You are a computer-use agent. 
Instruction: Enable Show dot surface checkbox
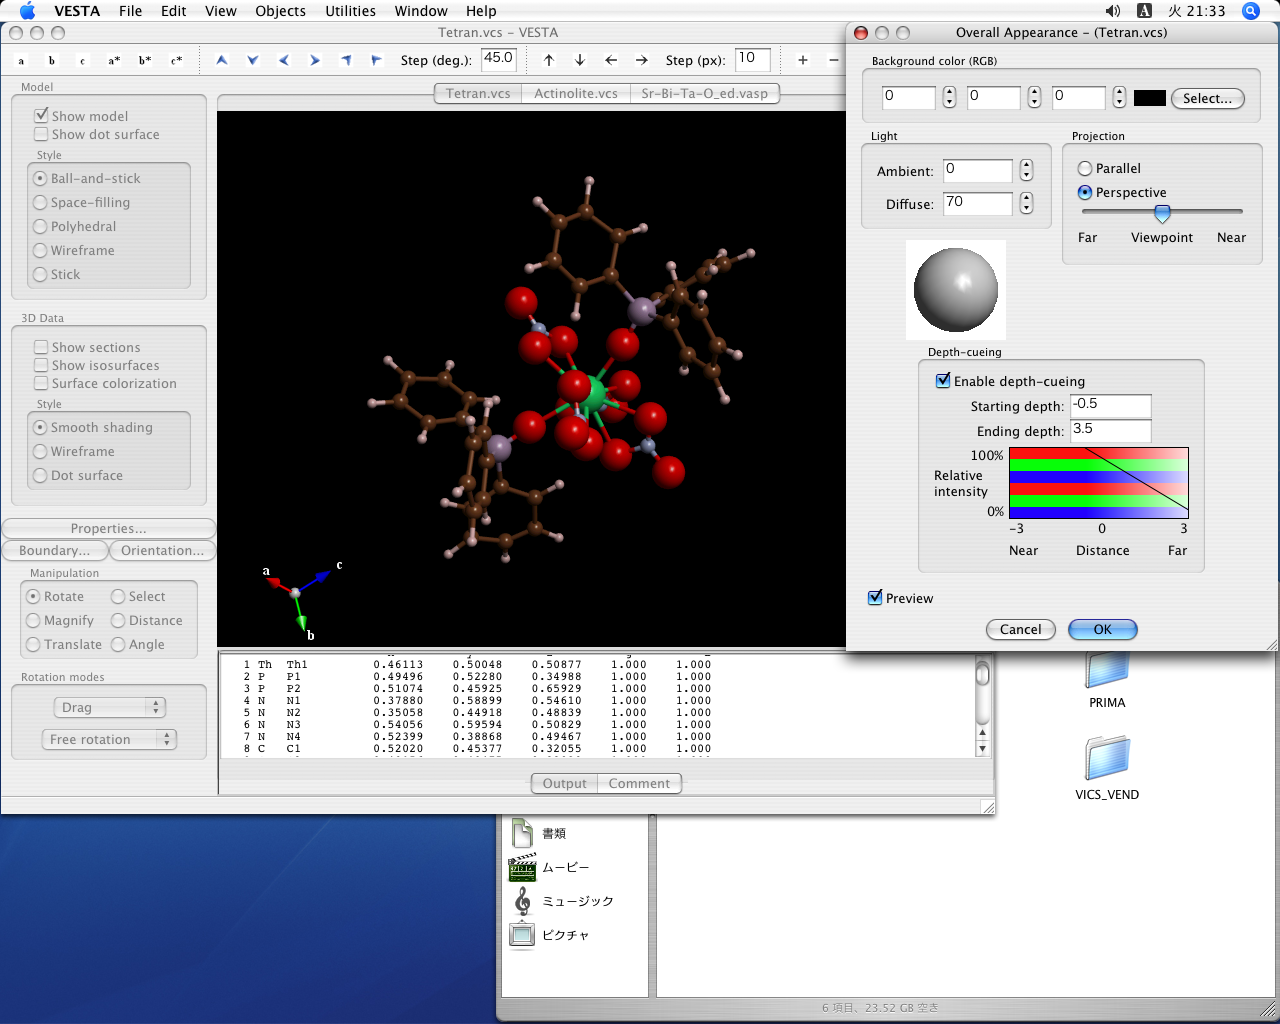[x=41, y=134]
